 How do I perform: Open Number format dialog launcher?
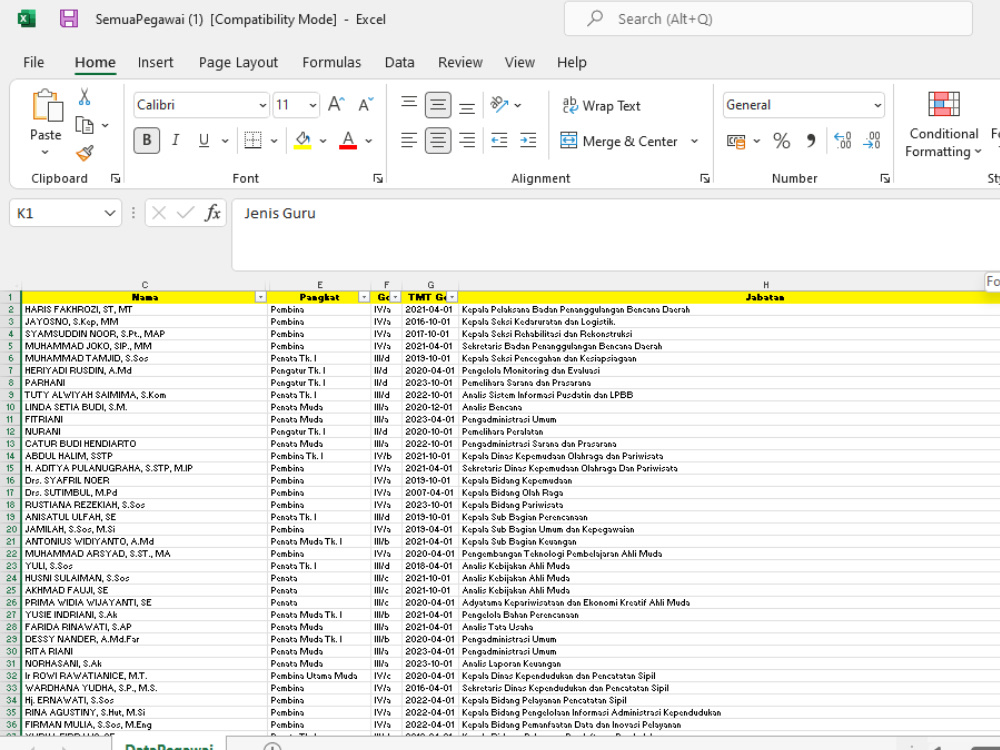click(885, 179)
